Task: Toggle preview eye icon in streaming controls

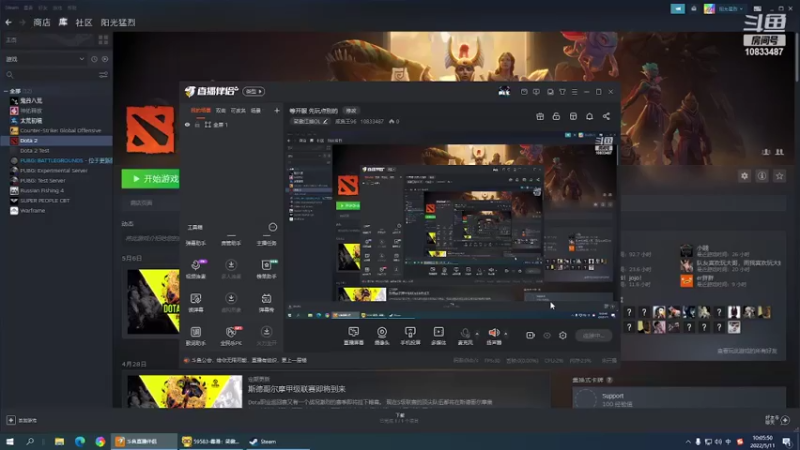Action: coord(547,335)
